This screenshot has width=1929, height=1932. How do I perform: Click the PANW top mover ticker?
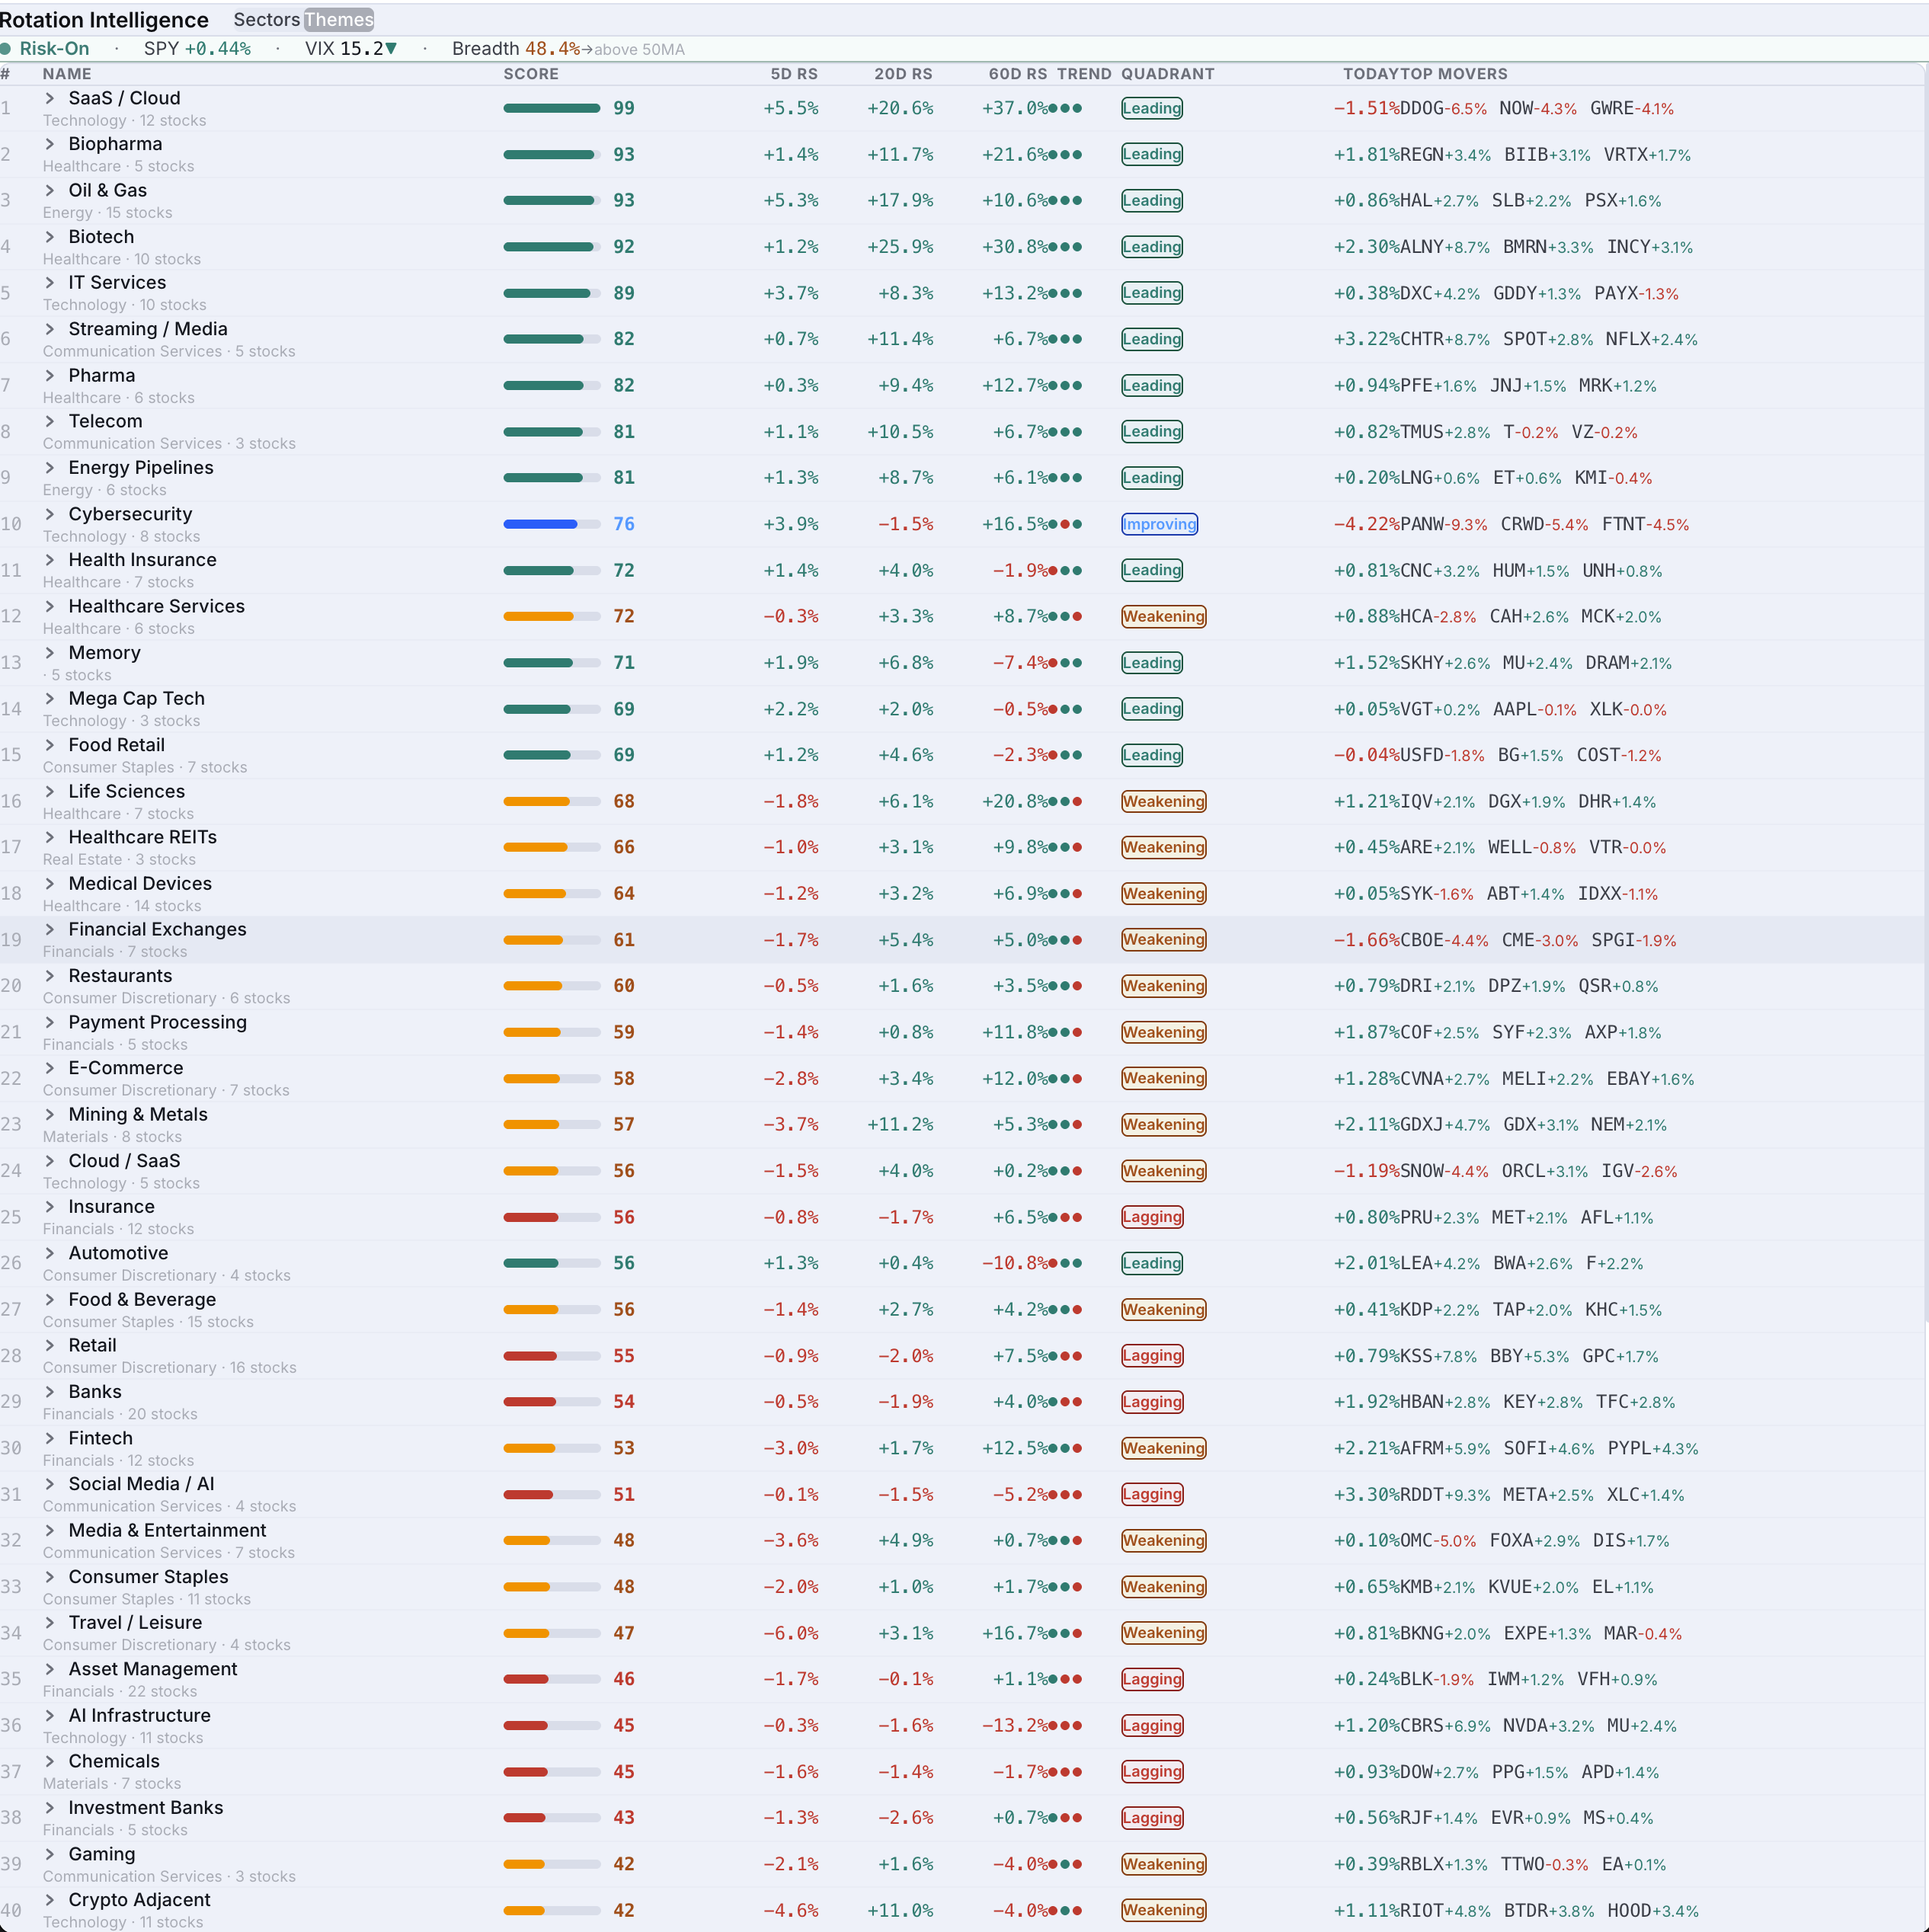[1422, 524]
